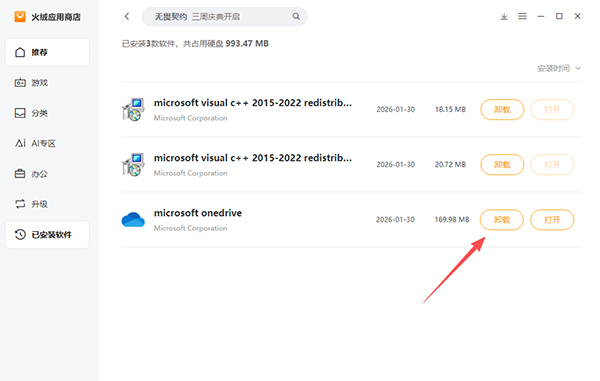Click the search magnifier icon
The image size is (600, 381).
(296, 16)
